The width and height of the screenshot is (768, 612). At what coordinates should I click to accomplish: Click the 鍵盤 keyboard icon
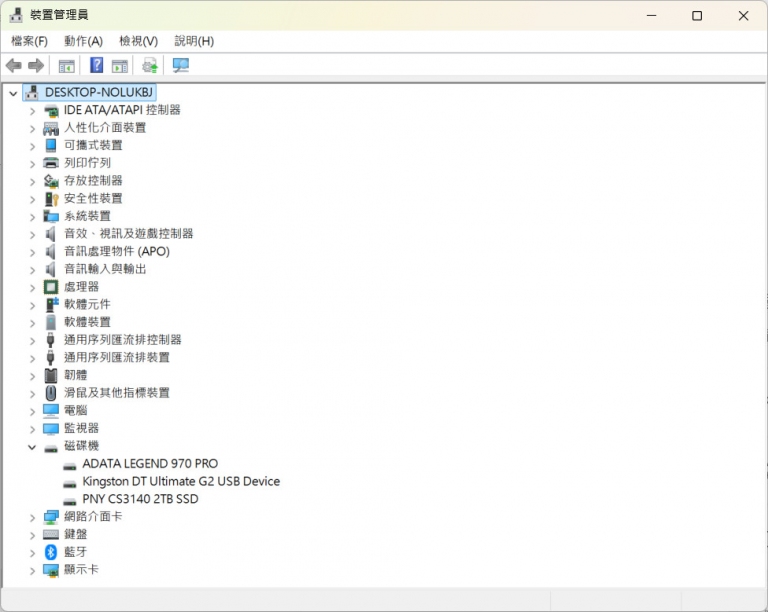click(x=51, y=535)
